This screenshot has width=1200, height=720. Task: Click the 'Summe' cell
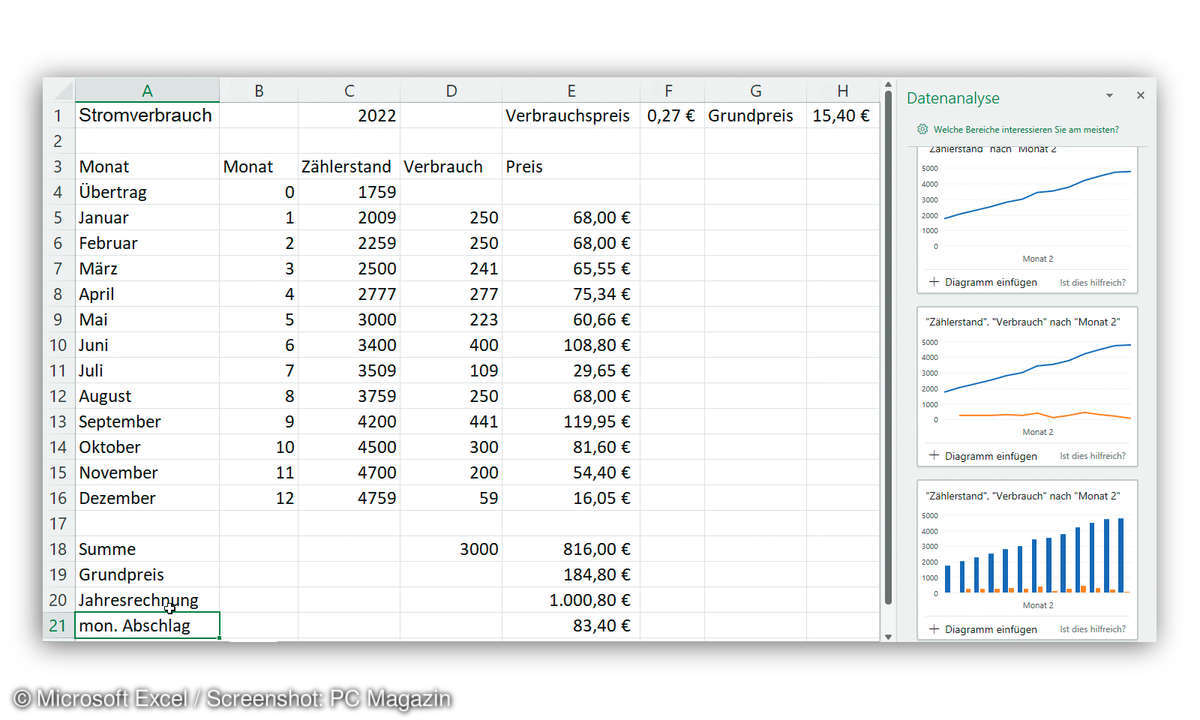[x=147, y=549]
